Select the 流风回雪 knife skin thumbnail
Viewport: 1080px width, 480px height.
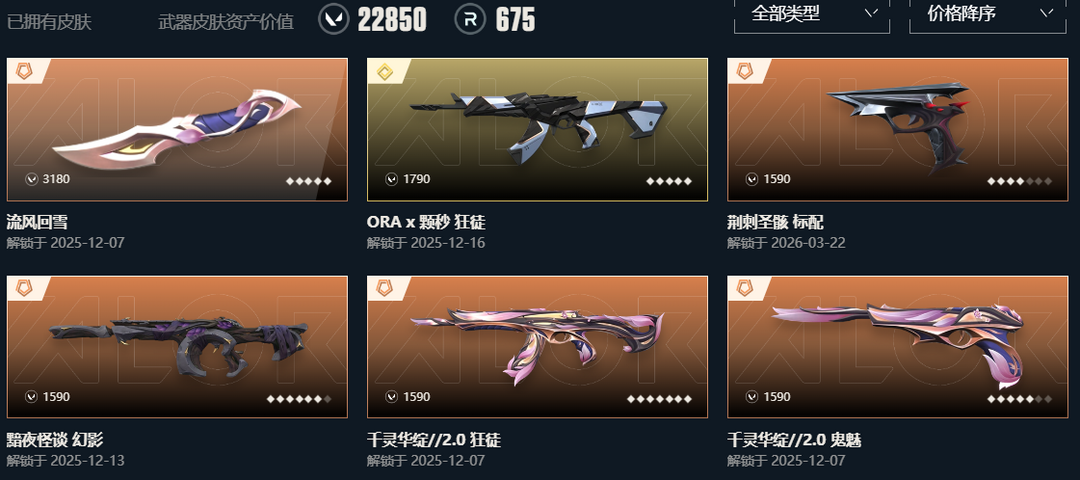point(177,129)
